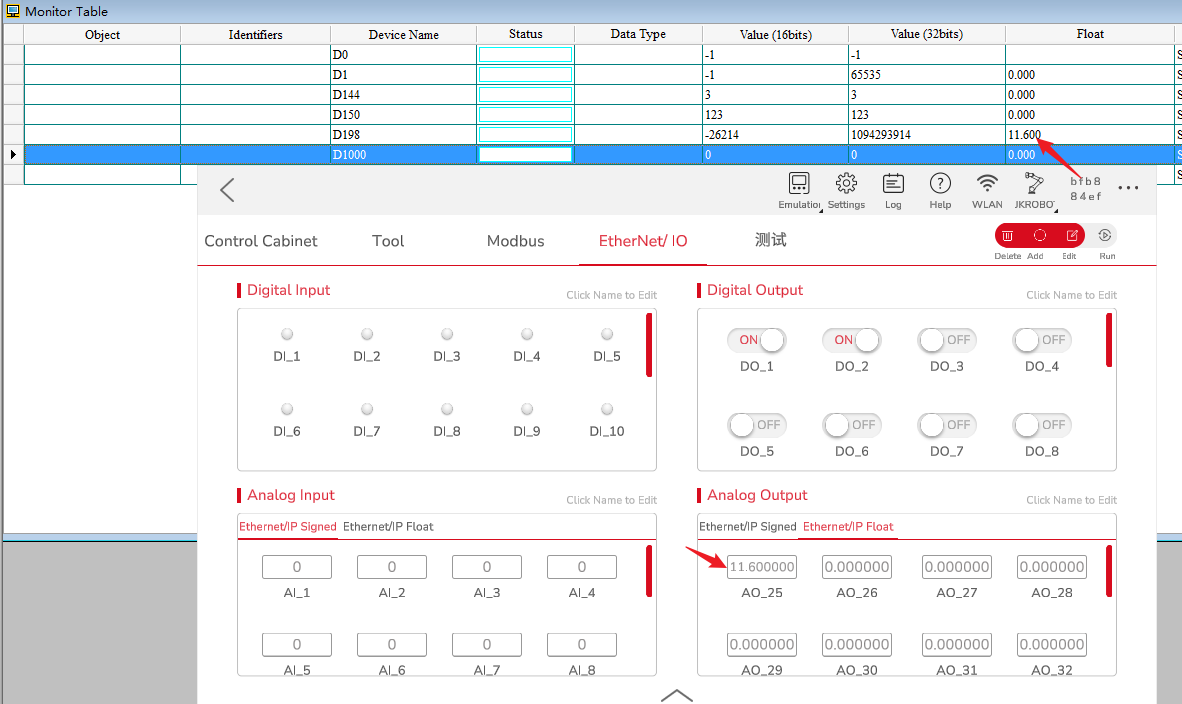Click the Help question mark icon
Image resolution: width=1182 pixels, height=704 pixels.
click(x=940, y=184)
